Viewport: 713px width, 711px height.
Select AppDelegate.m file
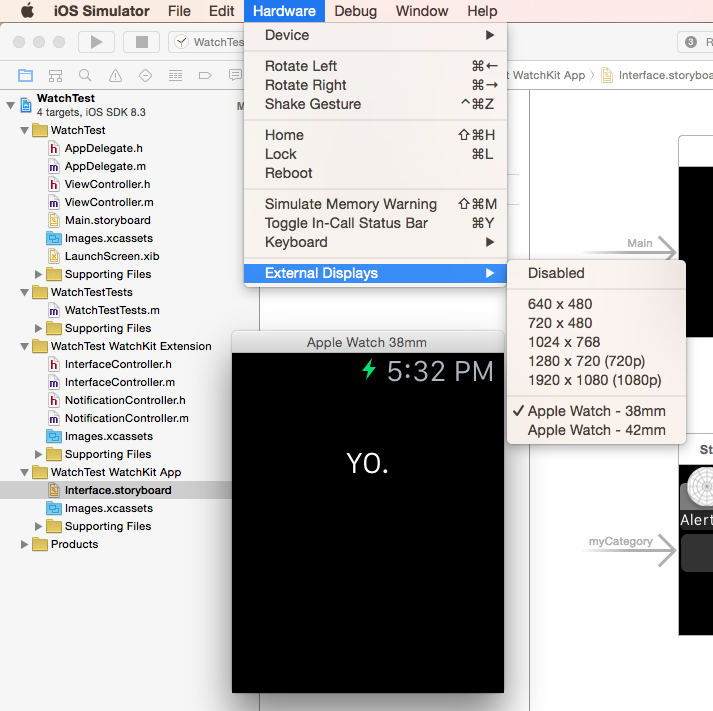point(105,166)
